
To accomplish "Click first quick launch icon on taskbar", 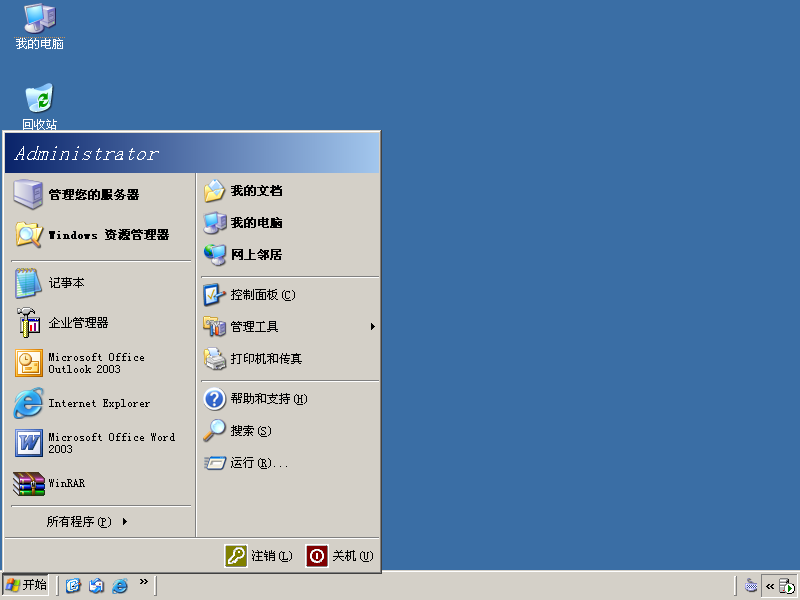I will pyautogui.click(x=73, y=585).
